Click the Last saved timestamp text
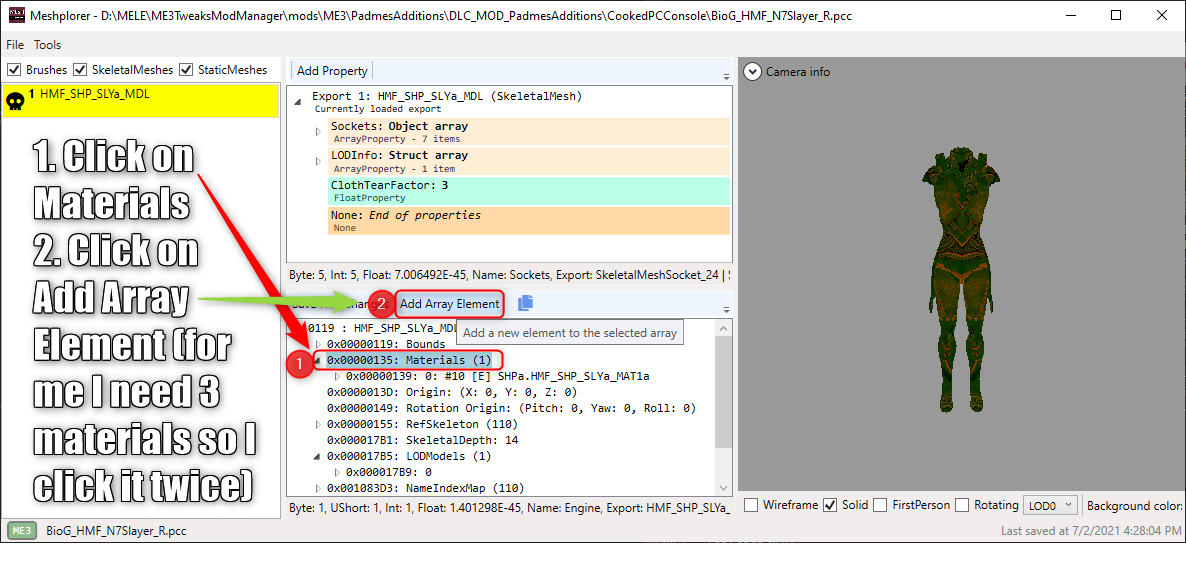The height and width of the screenshot is (581, 1186). 1090,531
